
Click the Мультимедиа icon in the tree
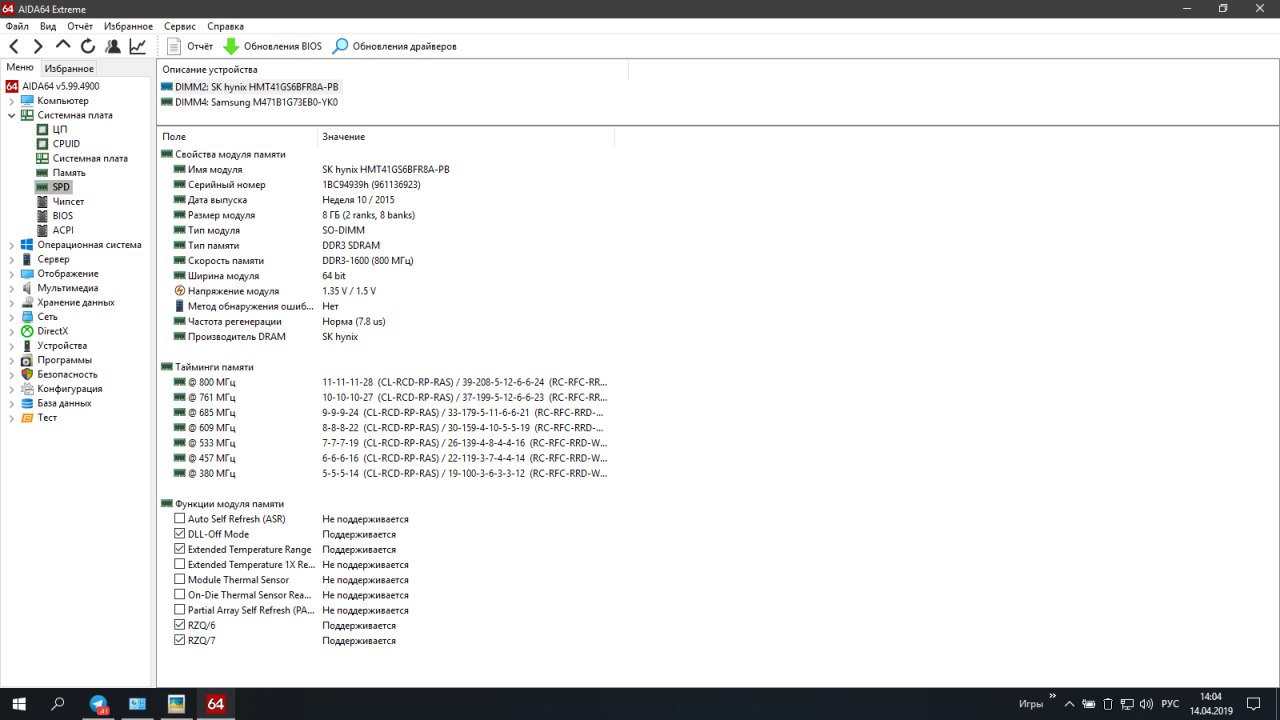28,288
